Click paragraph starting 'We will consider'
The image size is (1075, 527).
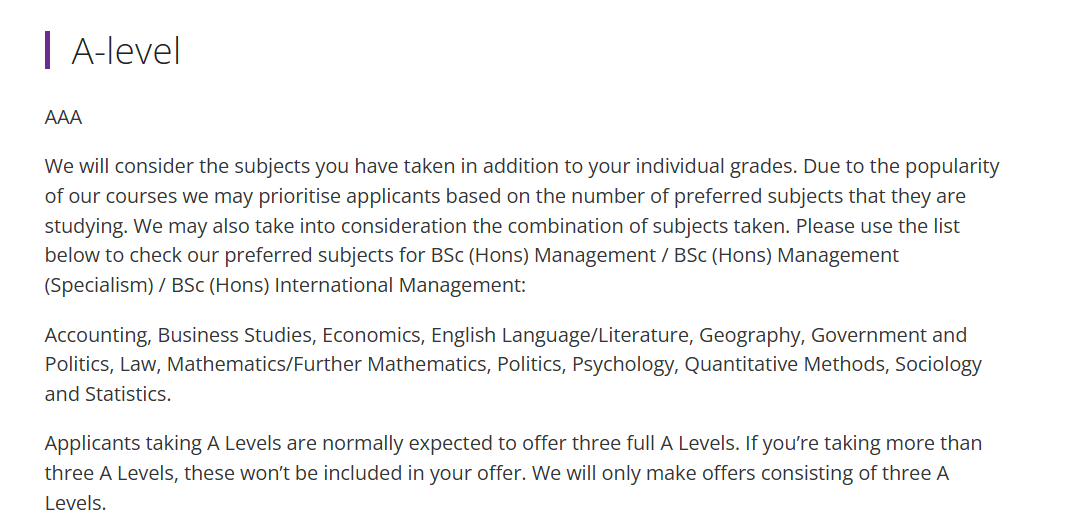pyautogui.click(x=522, y=225)
